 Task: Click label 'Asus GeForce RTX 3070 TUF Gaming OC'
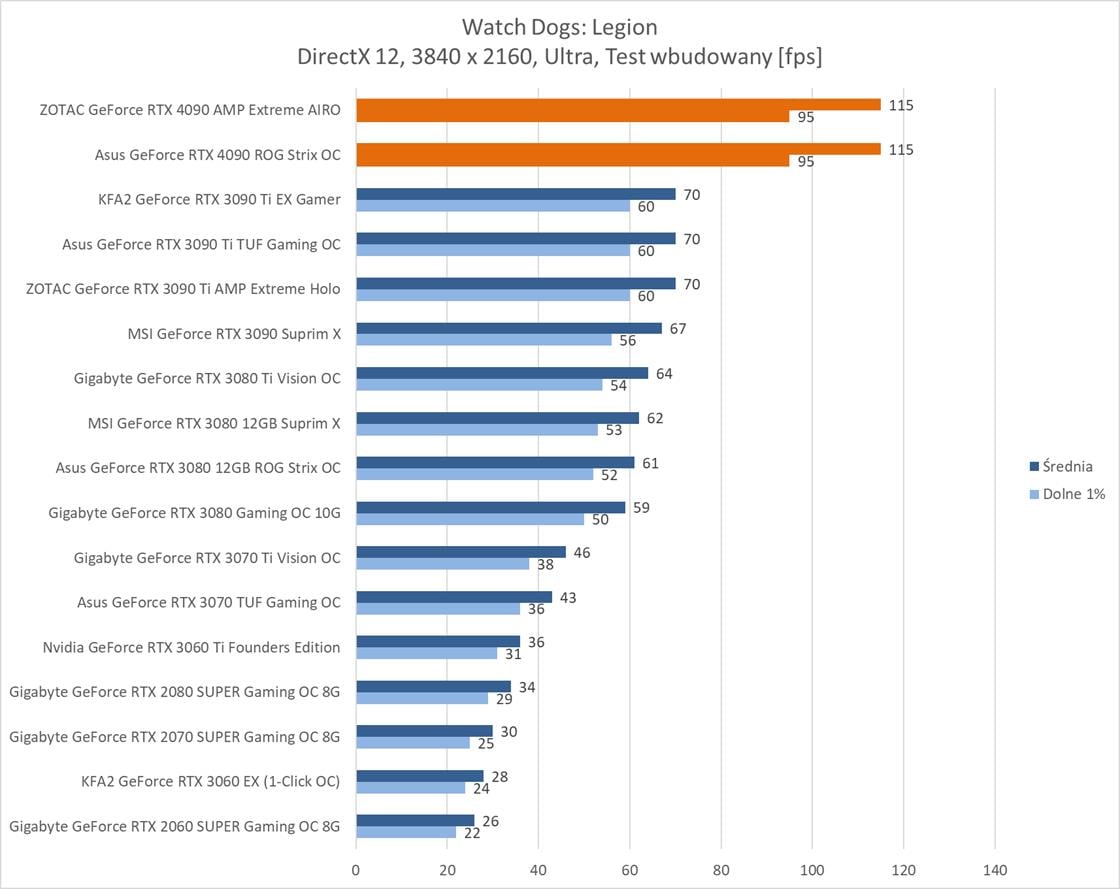pyautogui.click(x=209, y=603)
